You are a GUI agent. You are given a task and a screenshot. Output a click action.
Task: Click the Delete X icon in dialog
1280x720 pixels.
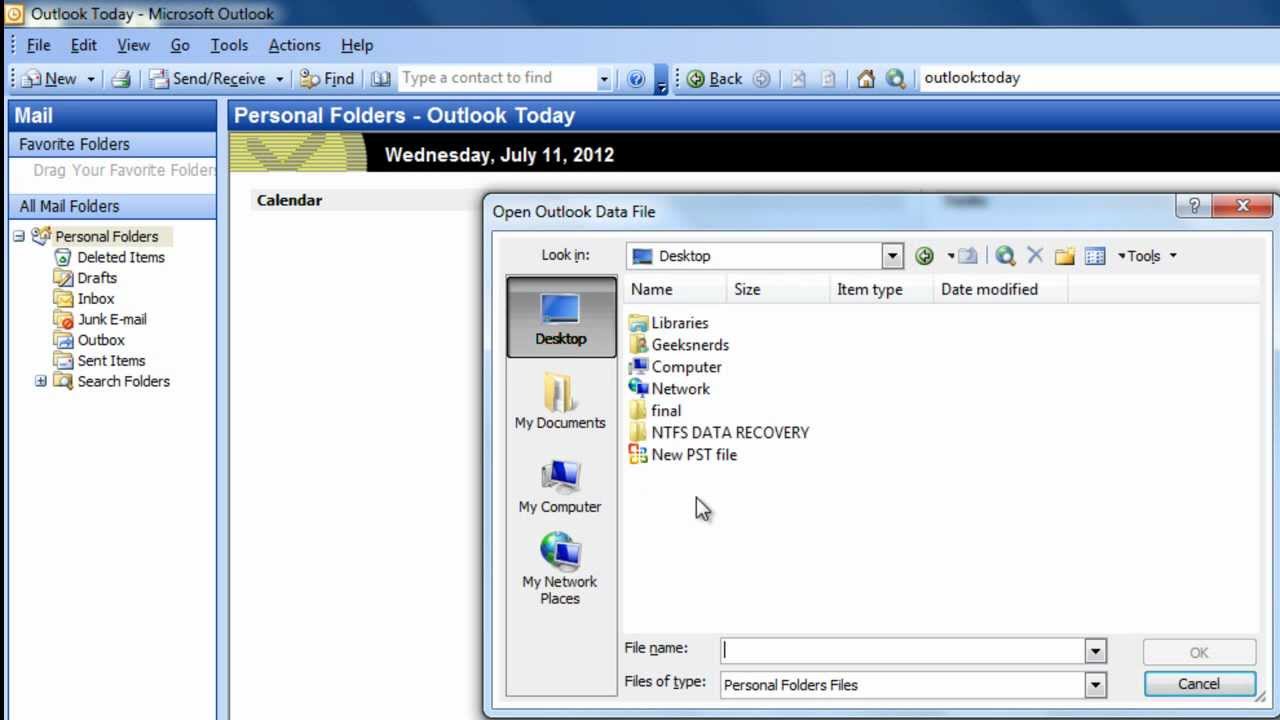click(1035, 256)
